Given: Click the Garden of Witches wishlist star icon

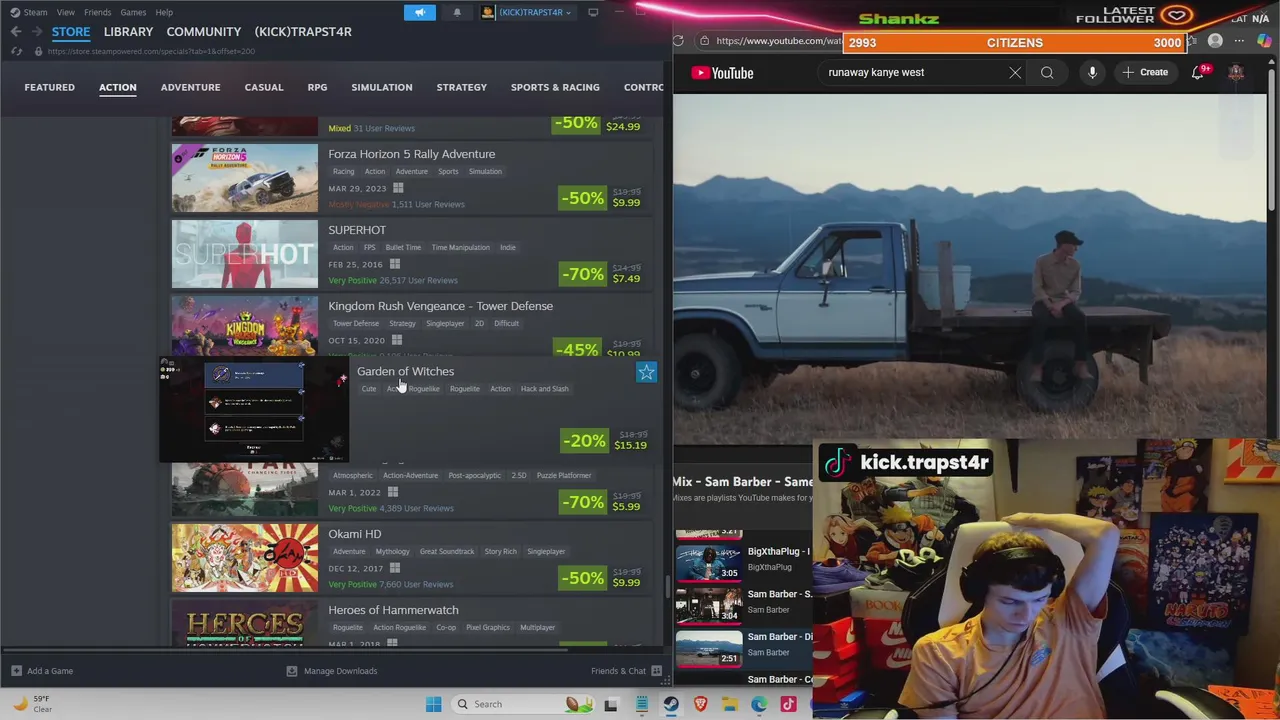Looking at the screenshot, I should [646, 373].
